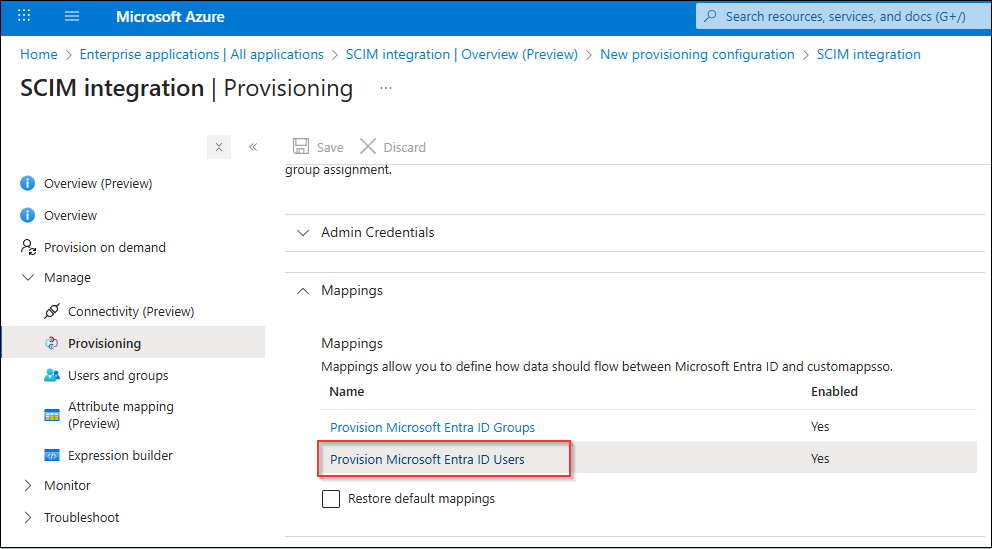
Task: Open SCIM integration | Overview (Preview) breadcrumb
Action: click(462, 54)
